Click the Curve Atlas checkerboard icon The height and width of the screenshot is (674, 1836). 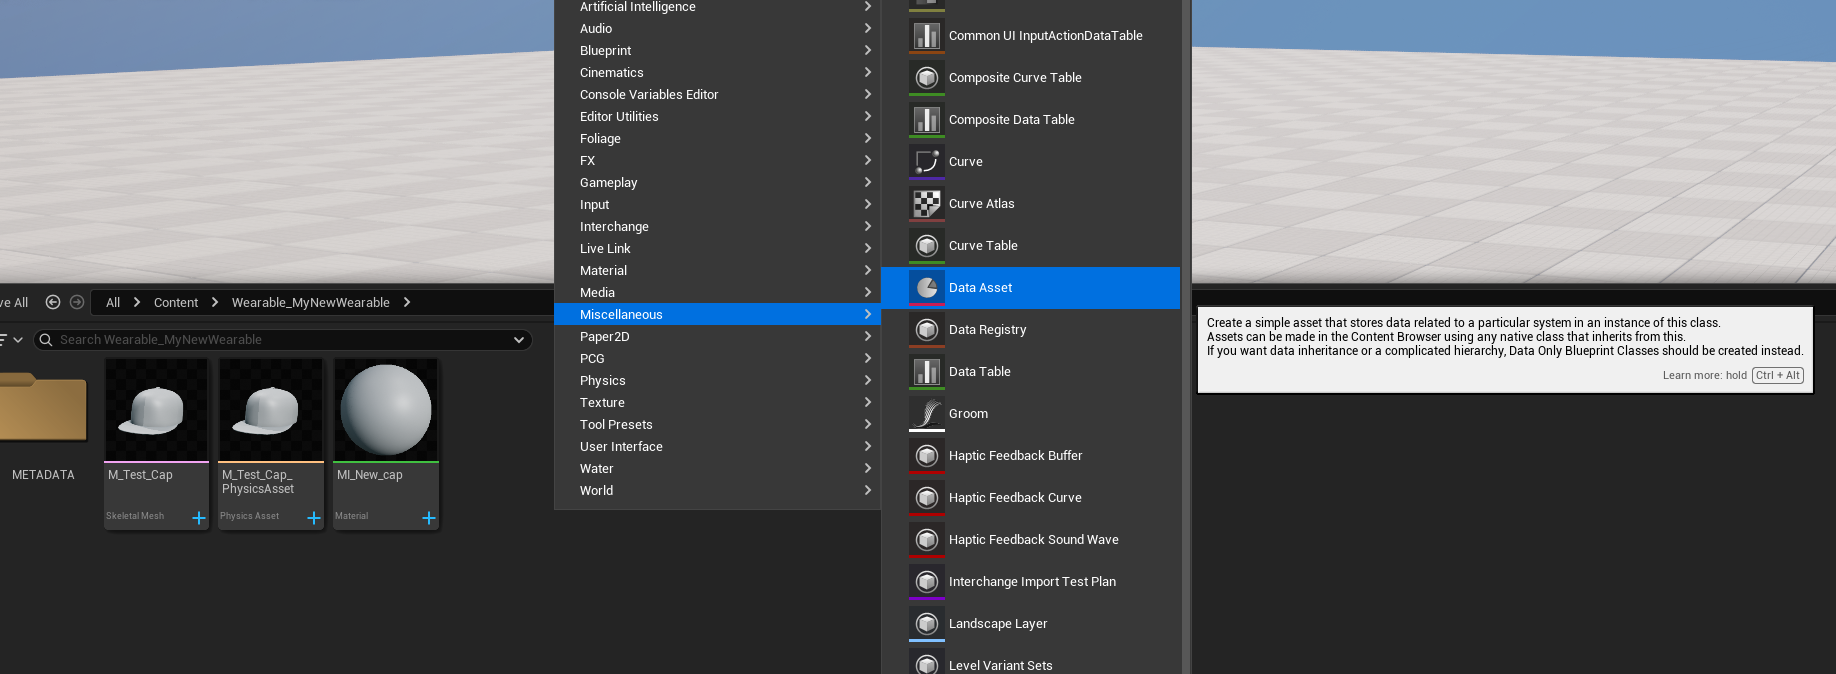(x=927, y=204)
